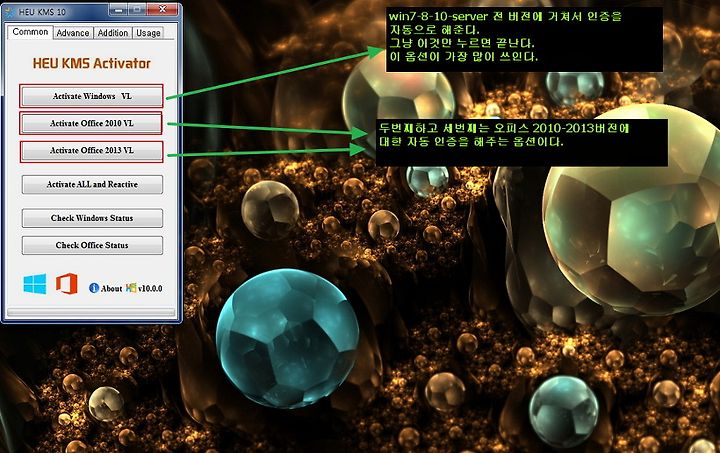
Task: Go to the Usage tab
Action: tap(148, 33)
